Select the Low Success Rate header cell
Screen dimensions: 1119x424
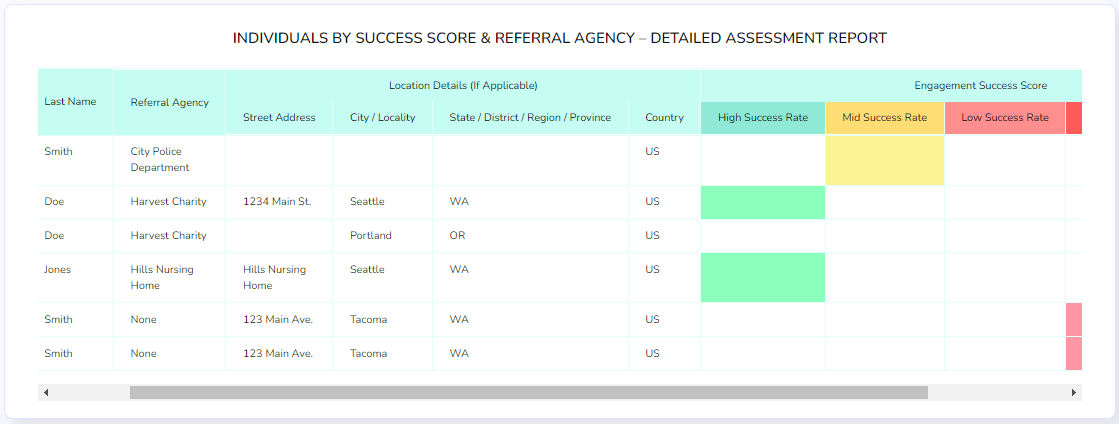coord(1005,118)
